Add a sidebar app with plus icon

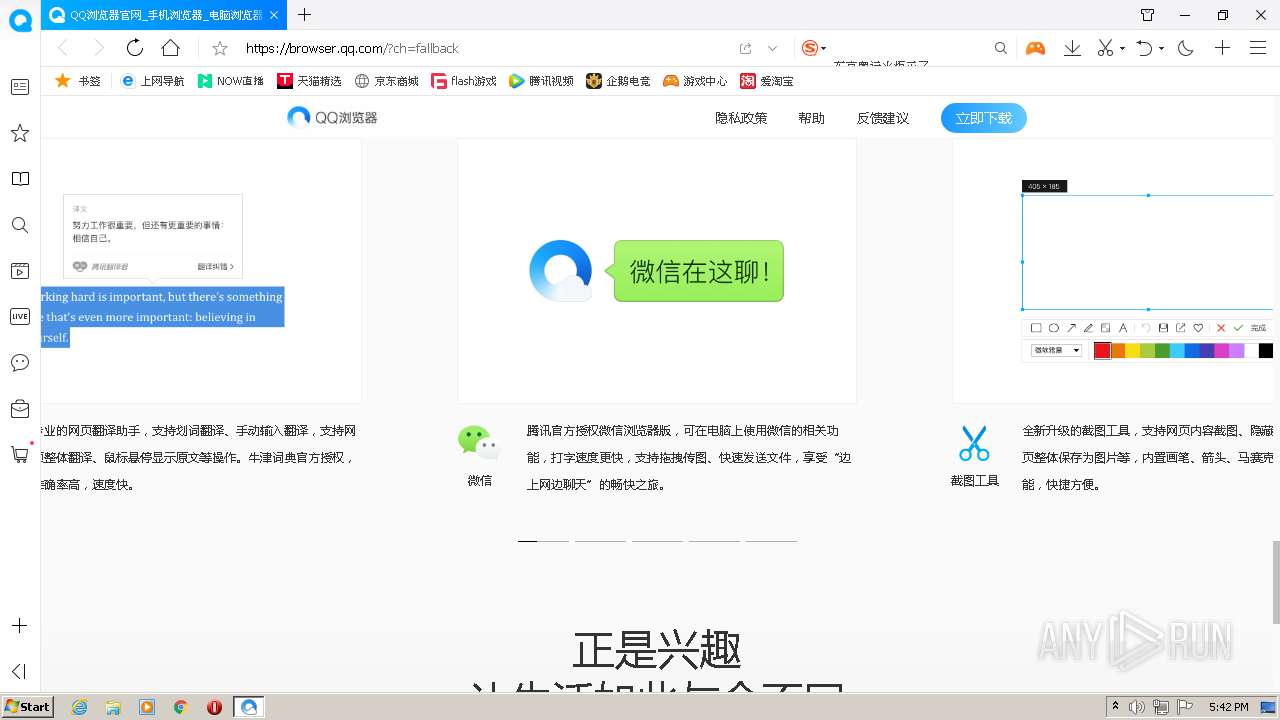coord(19,626)
